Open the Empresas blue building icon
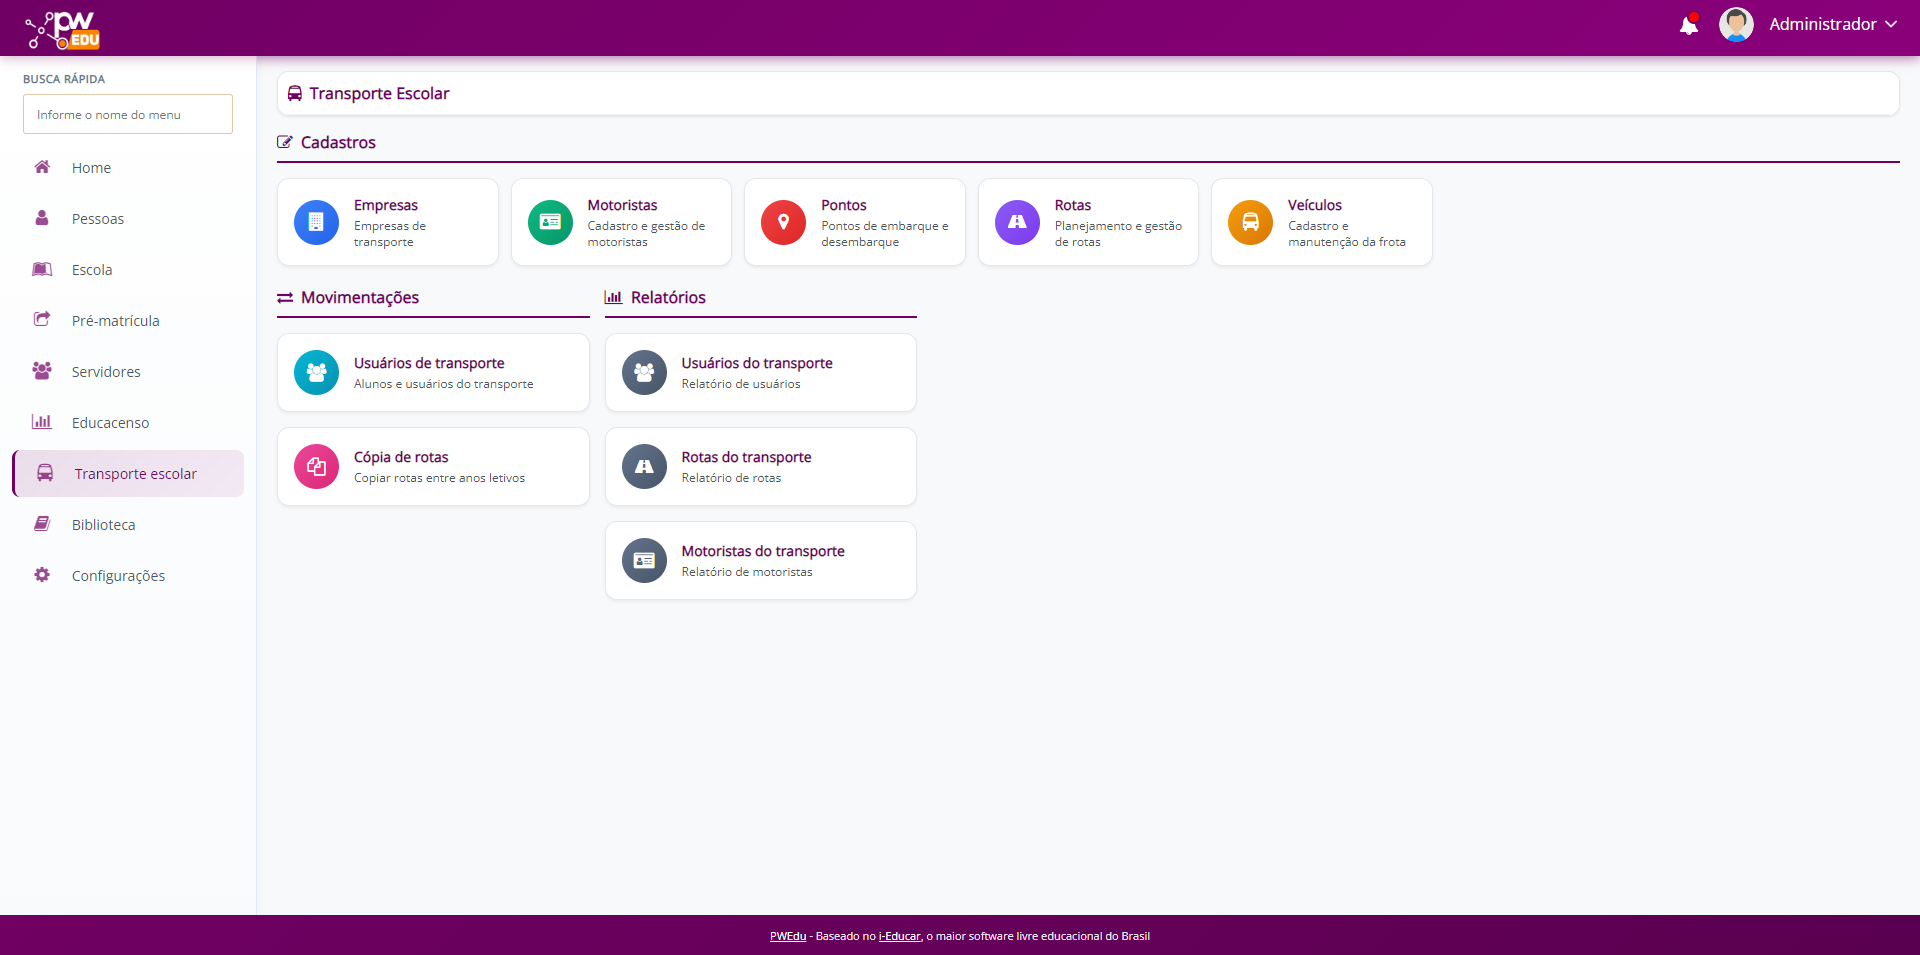 [x=316, y=222]
